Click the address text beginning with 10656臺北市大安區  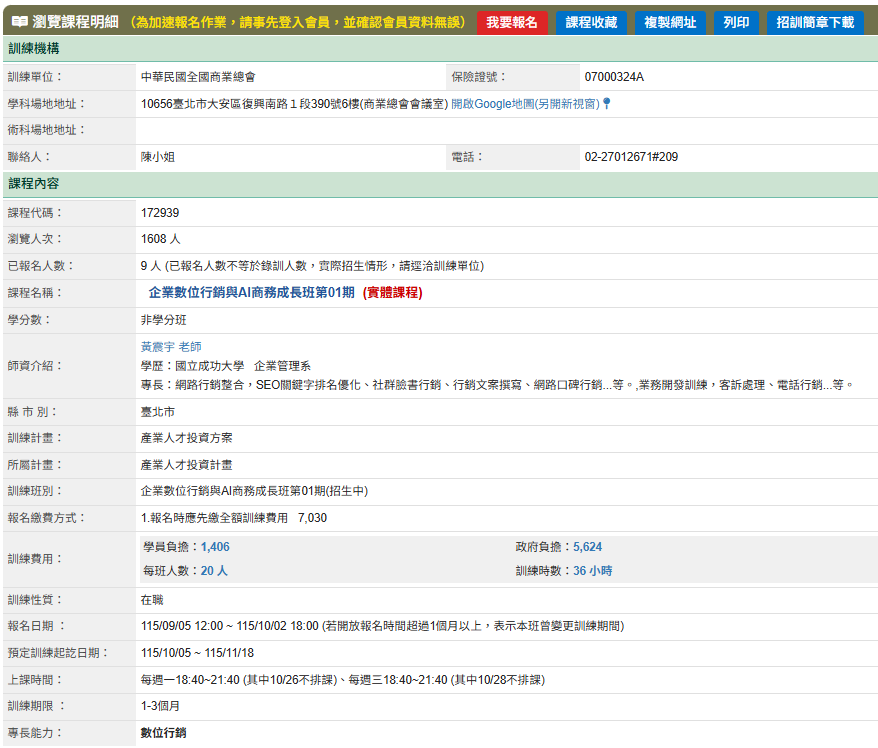point(295,104)
